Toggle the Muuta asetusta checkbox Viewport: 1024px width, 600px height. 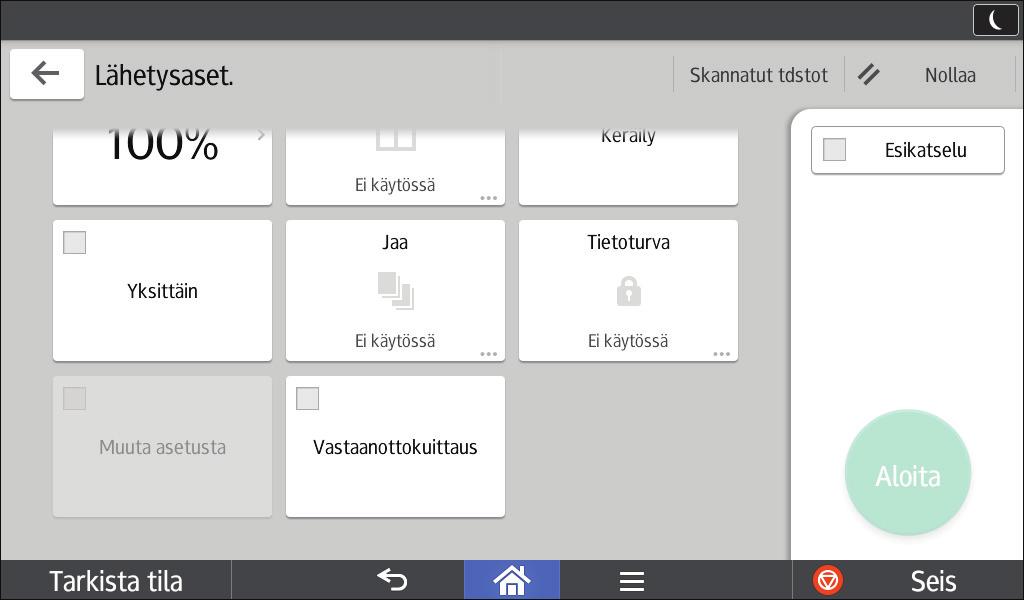(74, 398)
